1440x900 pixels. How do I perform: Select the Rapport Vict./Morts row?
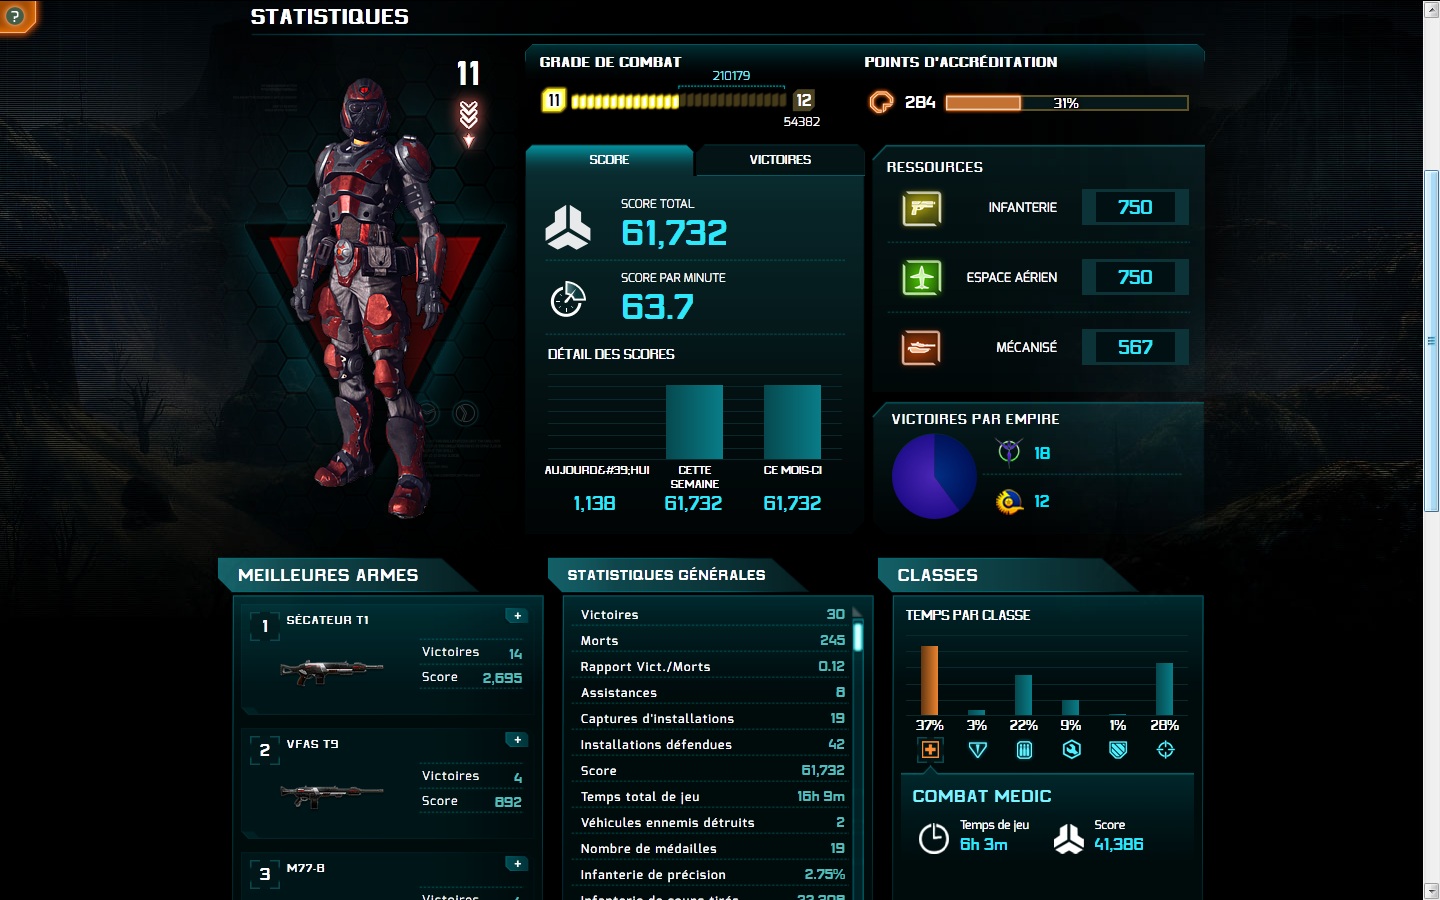click(x=712, y=667)
